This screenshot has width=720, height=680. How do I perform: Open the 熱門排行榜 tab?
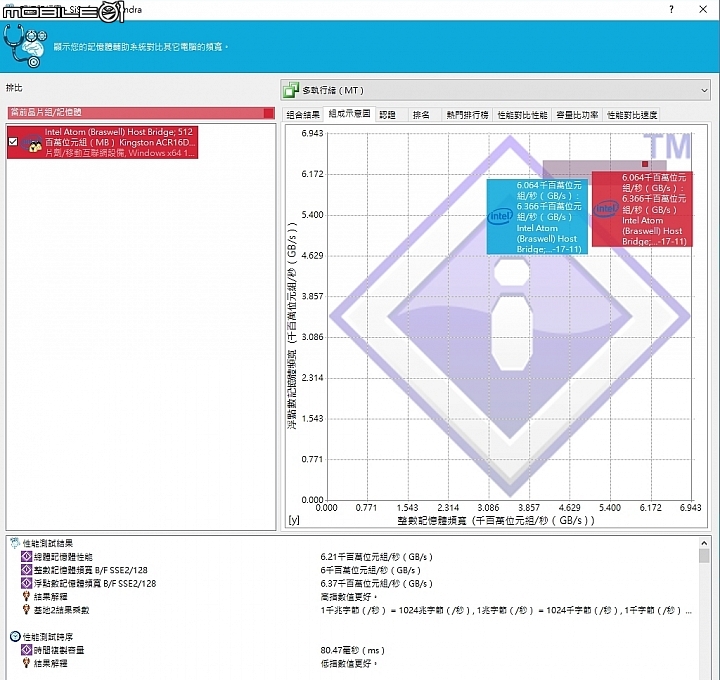[467, 114]
